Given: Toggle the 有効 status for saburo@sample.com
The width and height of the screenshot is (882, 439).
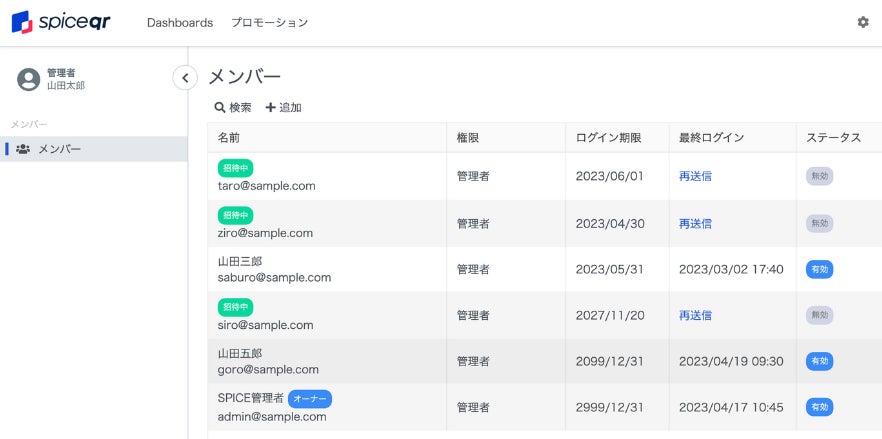Looking at the screenshot, I should (819, 269).
